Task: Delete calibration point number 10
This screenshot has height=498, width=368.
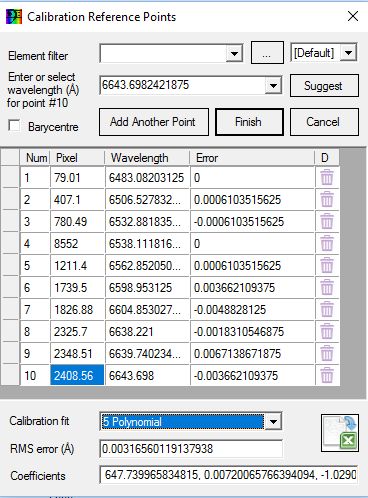Action: tap(327, 375)
